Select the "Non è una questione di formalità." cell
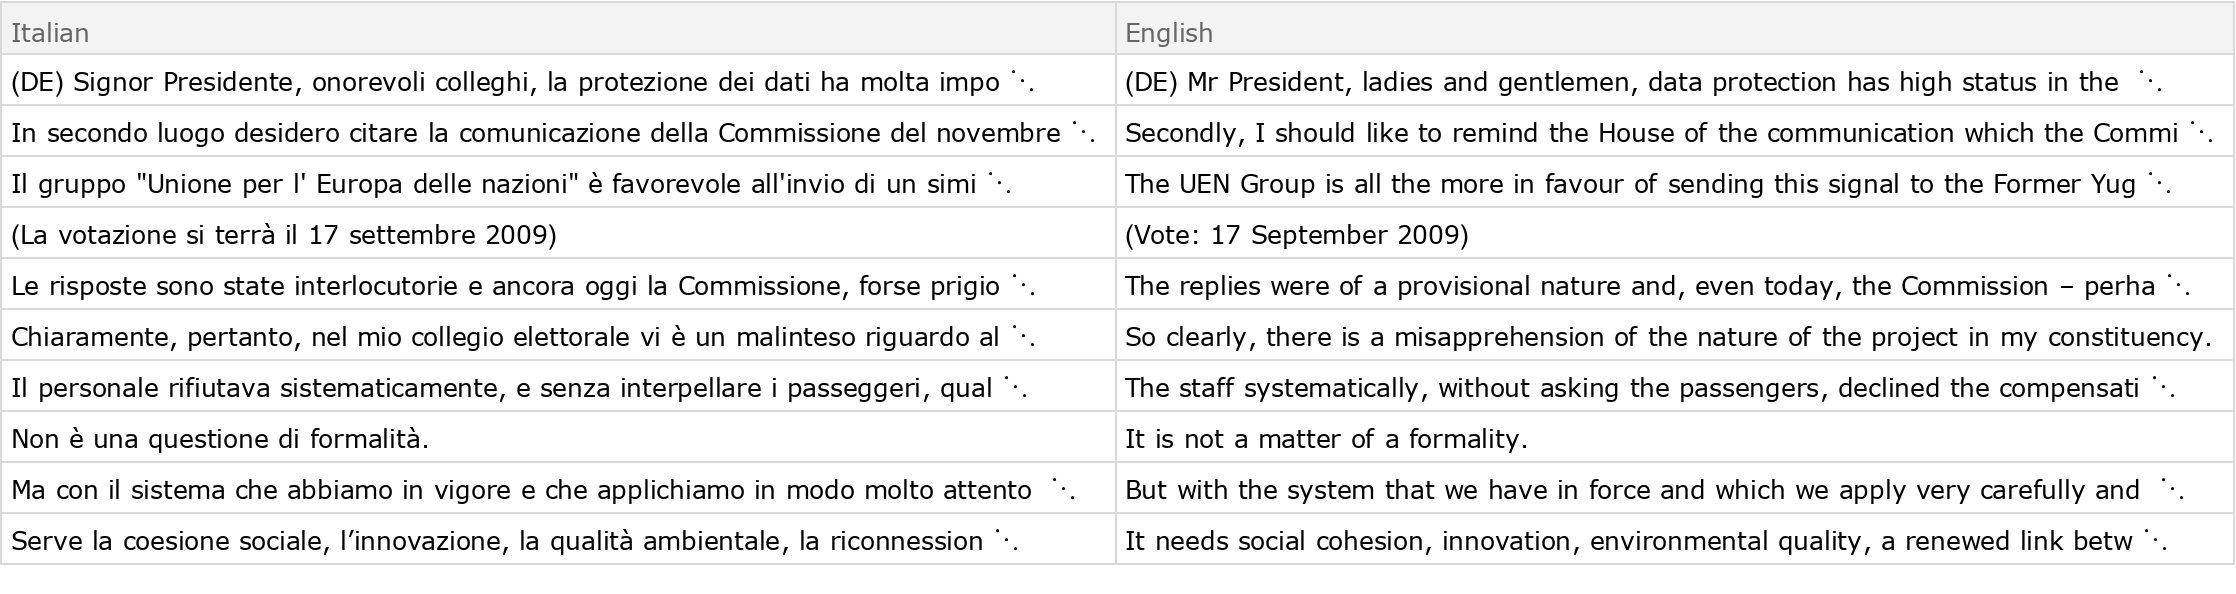The width and height of the screenshot is (2236, 594). tap(220, 439)
